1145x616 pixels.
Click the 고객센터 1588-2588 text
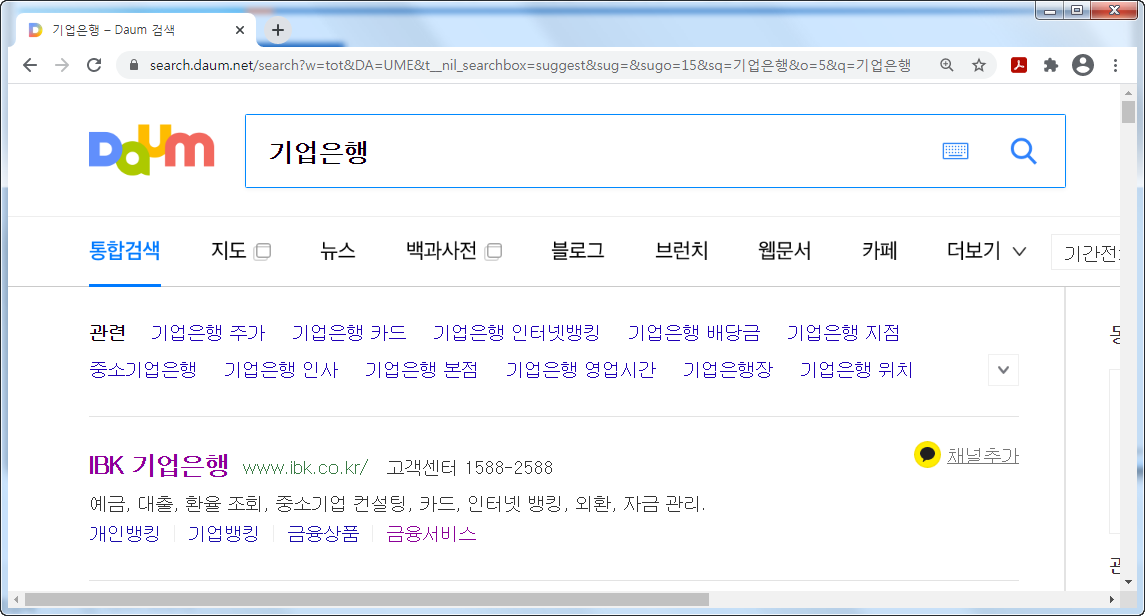coord(470,468)
